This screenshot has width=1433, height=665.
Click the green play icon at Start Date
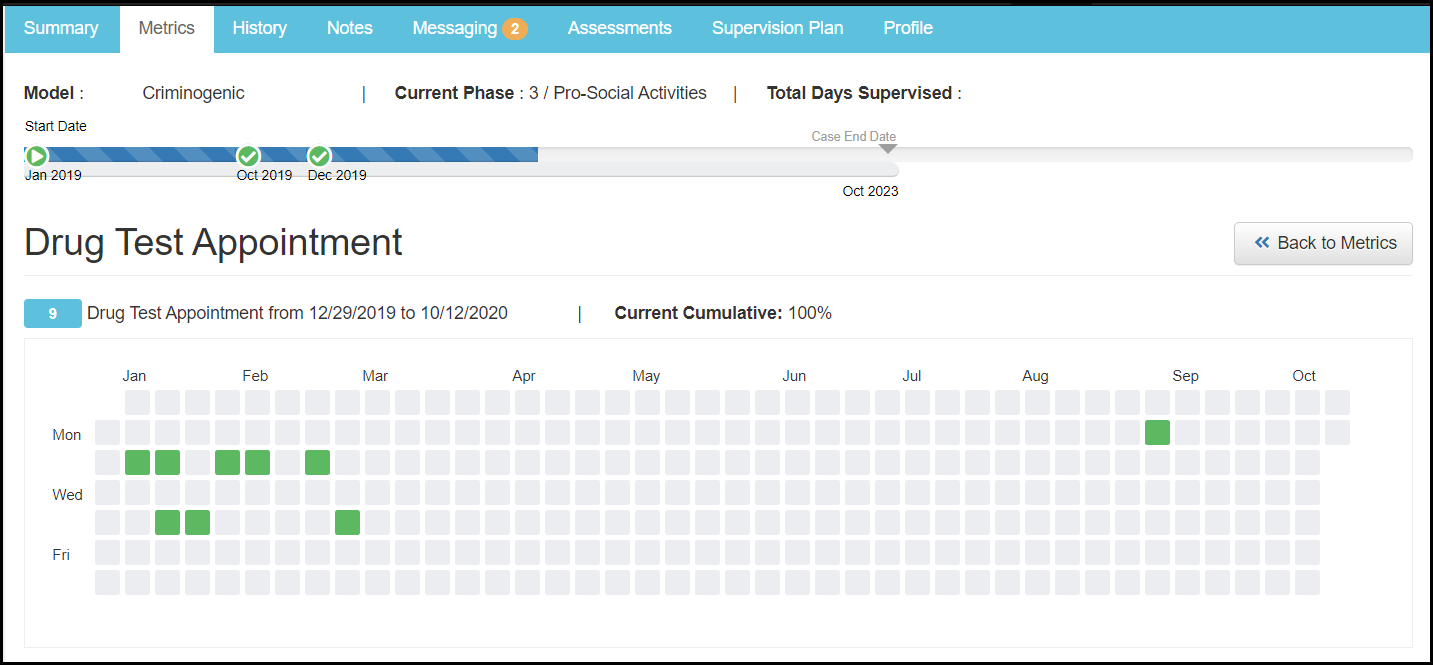point(37,156)
